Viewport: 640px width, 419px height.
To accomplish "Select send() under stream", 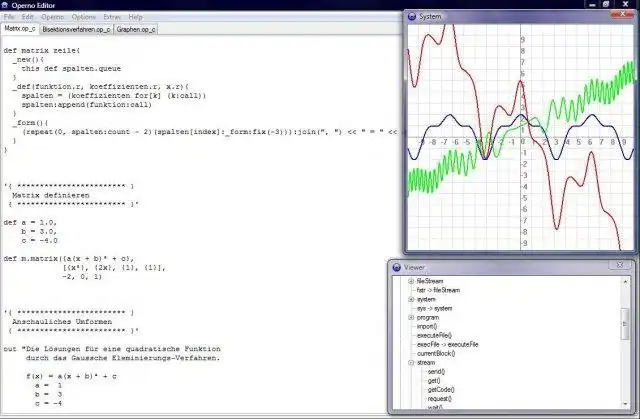I will 436,372.
